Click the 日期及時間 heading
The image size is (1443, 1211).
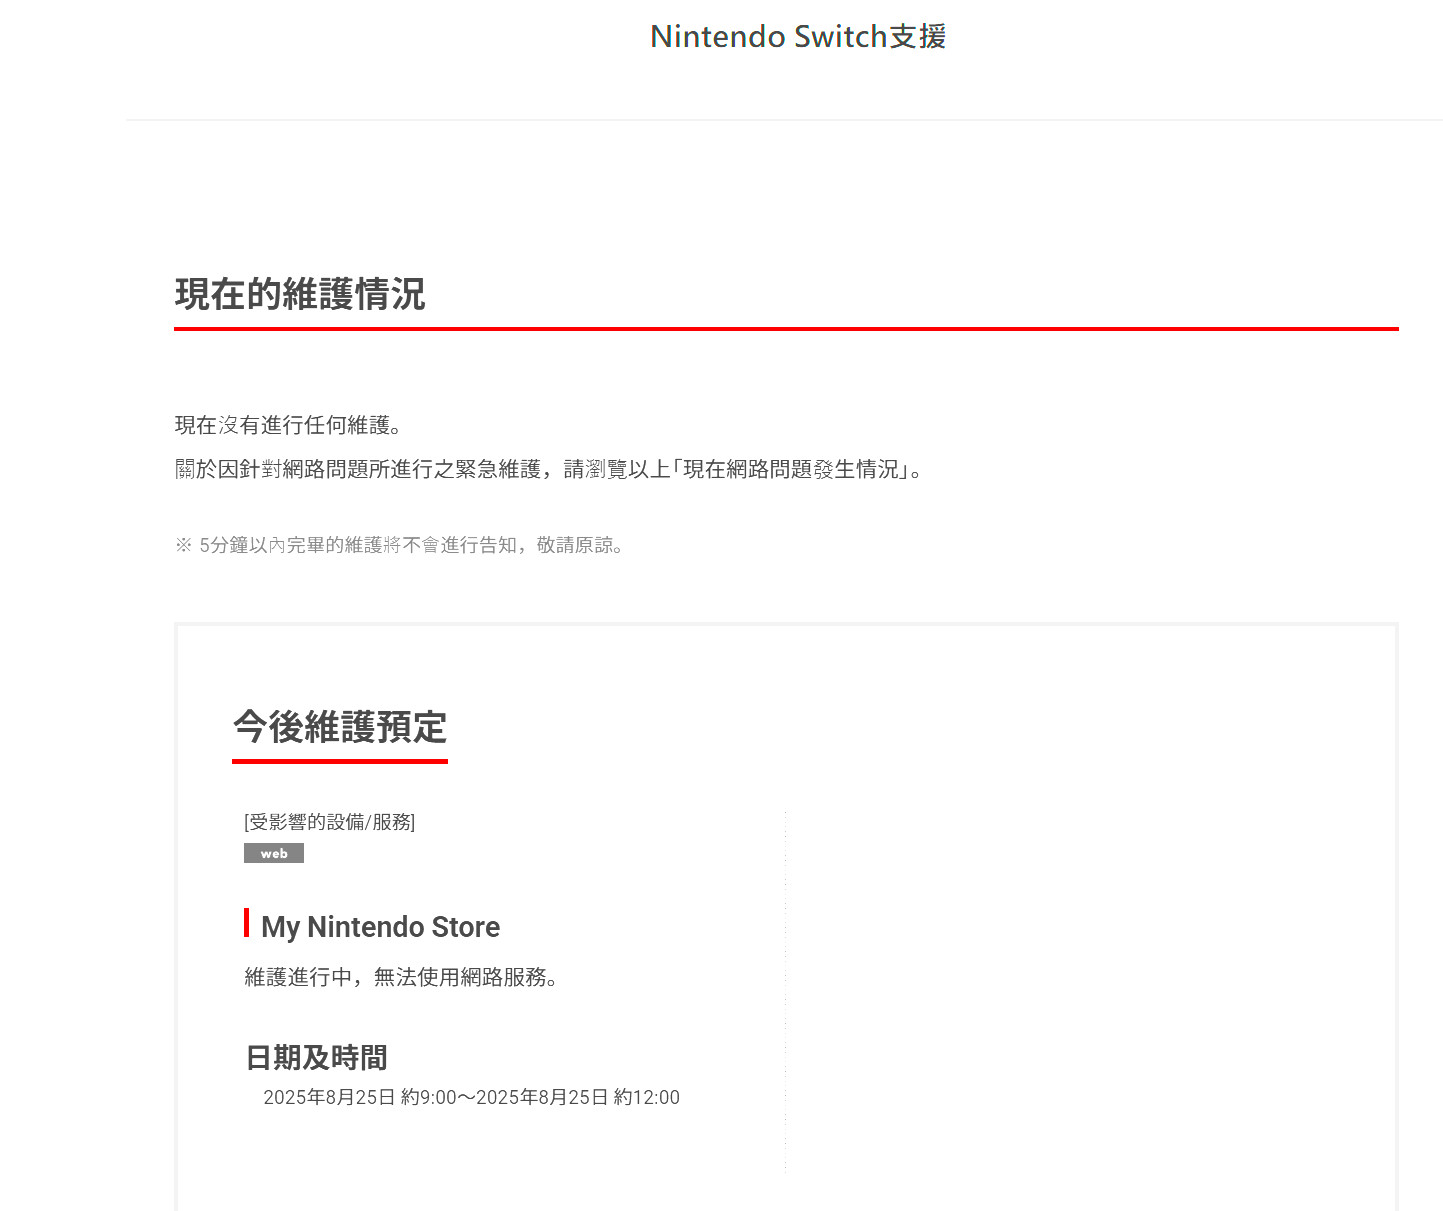click(316, 1057)
